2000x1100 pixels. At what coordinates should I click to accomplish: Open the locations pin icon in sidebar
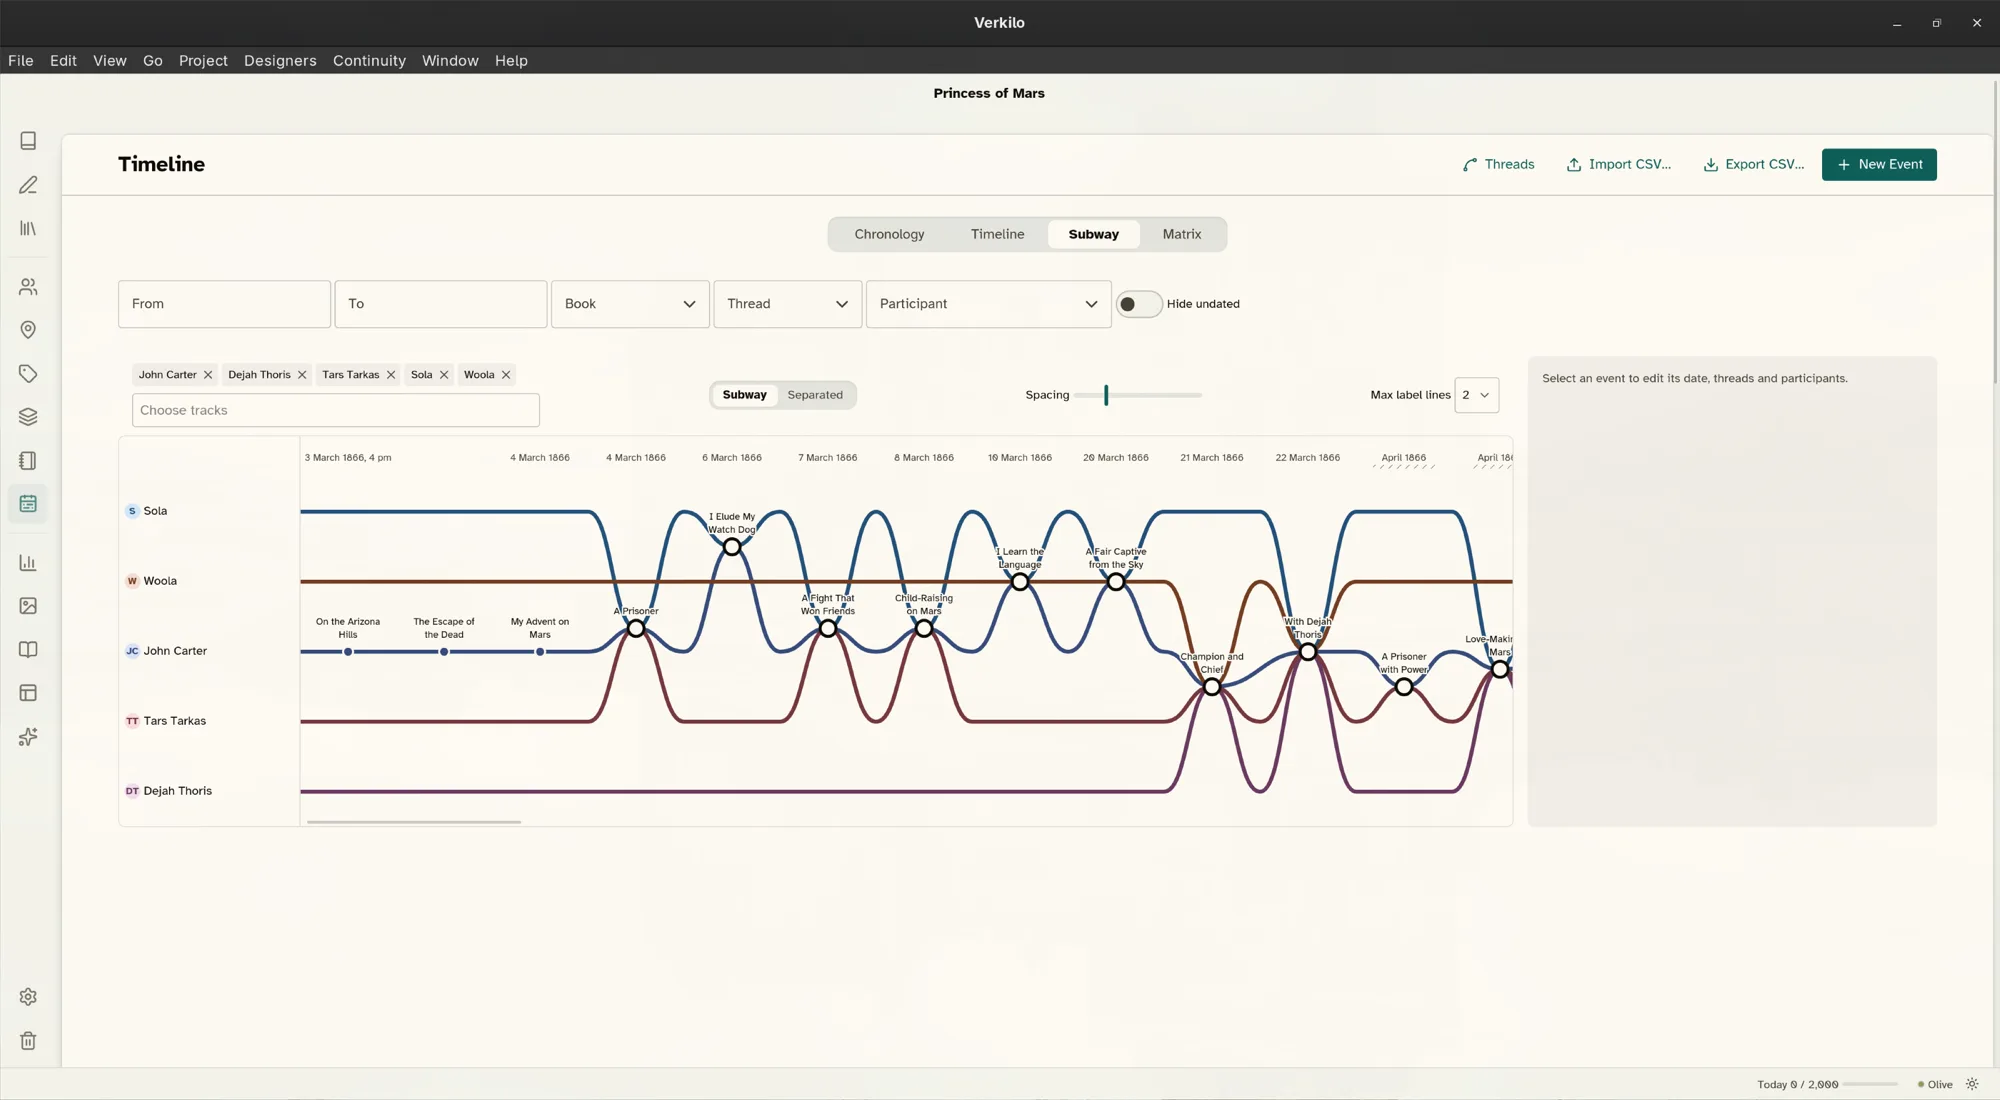point(28,330)
